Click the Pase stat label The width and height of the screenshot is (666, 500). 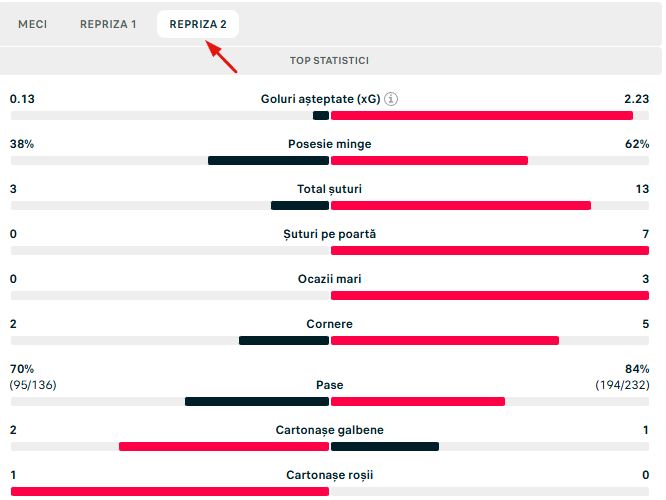[x=329, y=384]
